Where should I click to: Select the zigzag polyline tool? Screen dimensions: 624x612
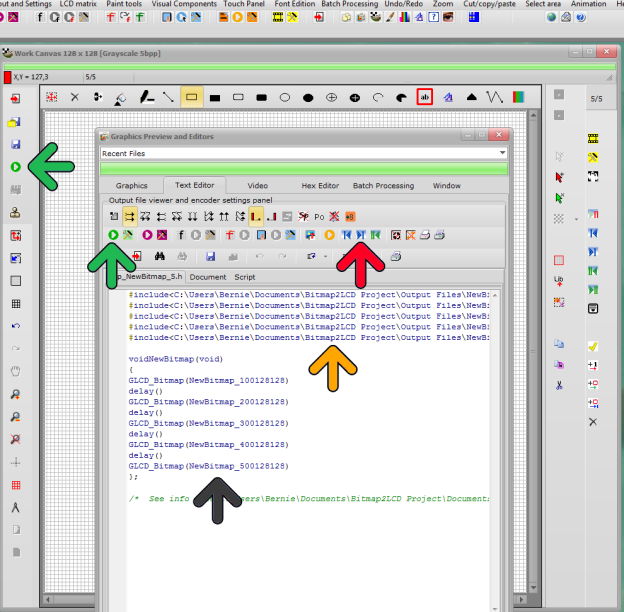coord(494,97)
